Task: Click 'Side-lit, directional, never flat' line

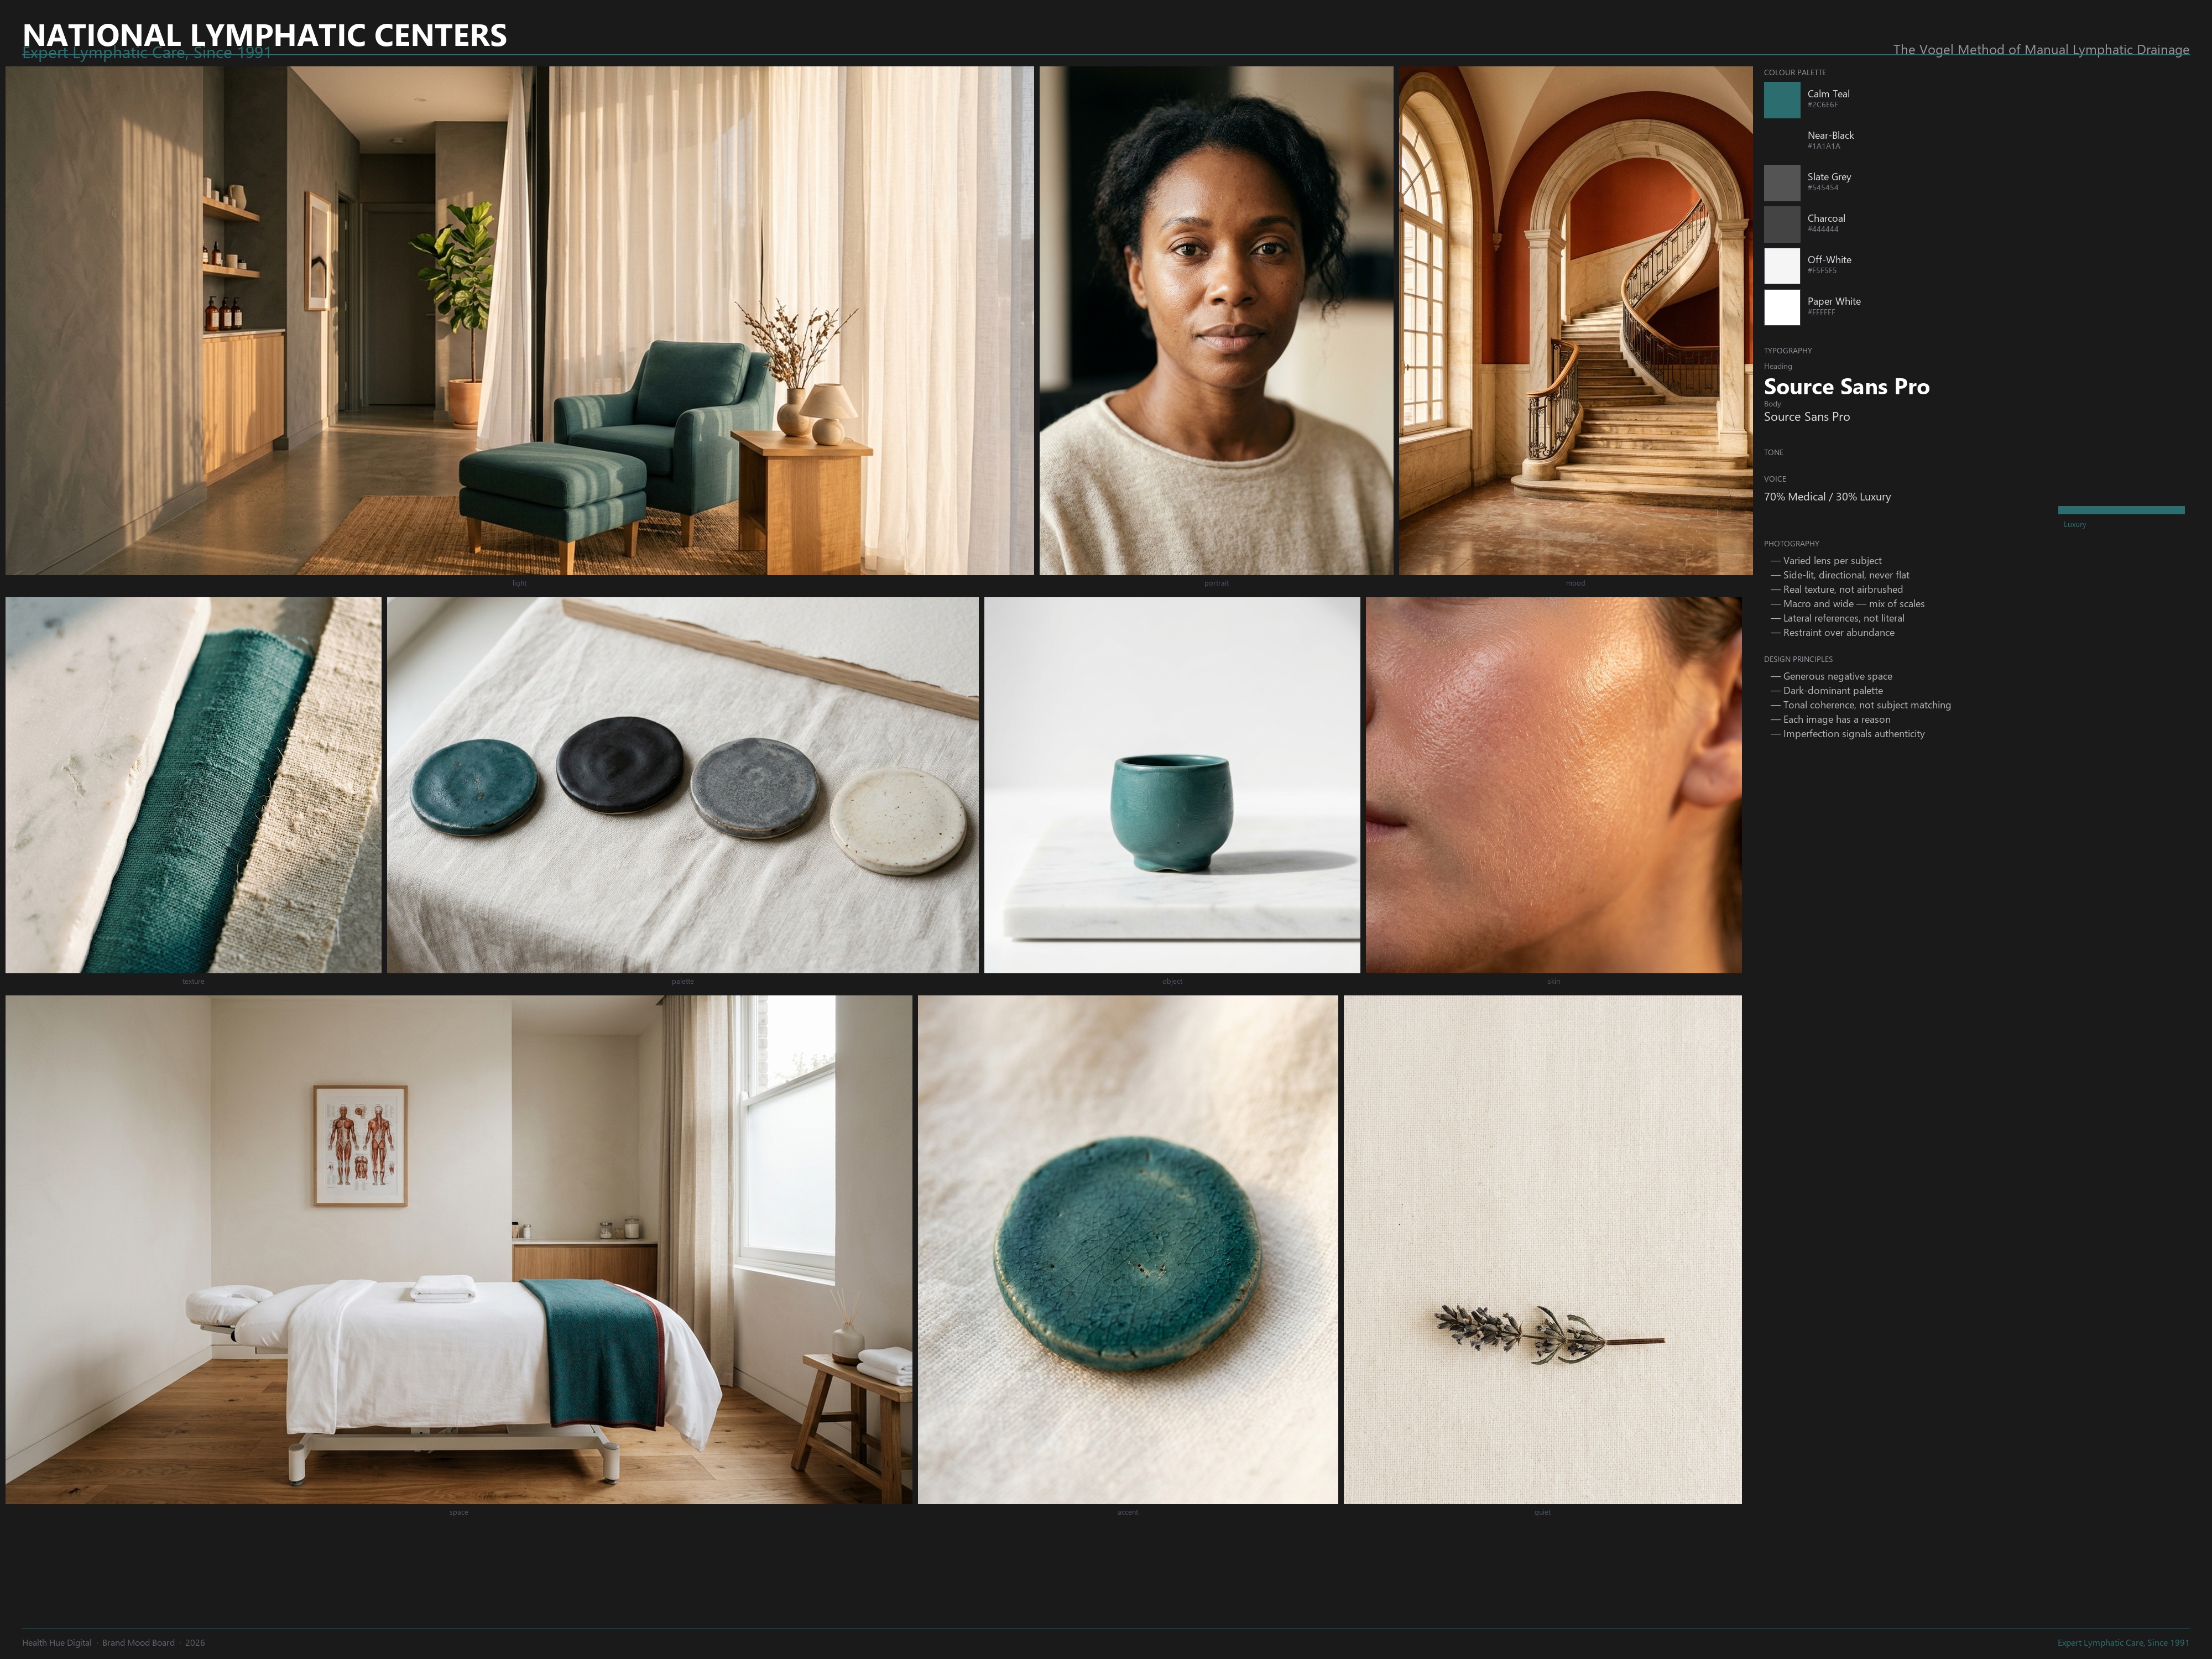Action: click(1840, 575)
